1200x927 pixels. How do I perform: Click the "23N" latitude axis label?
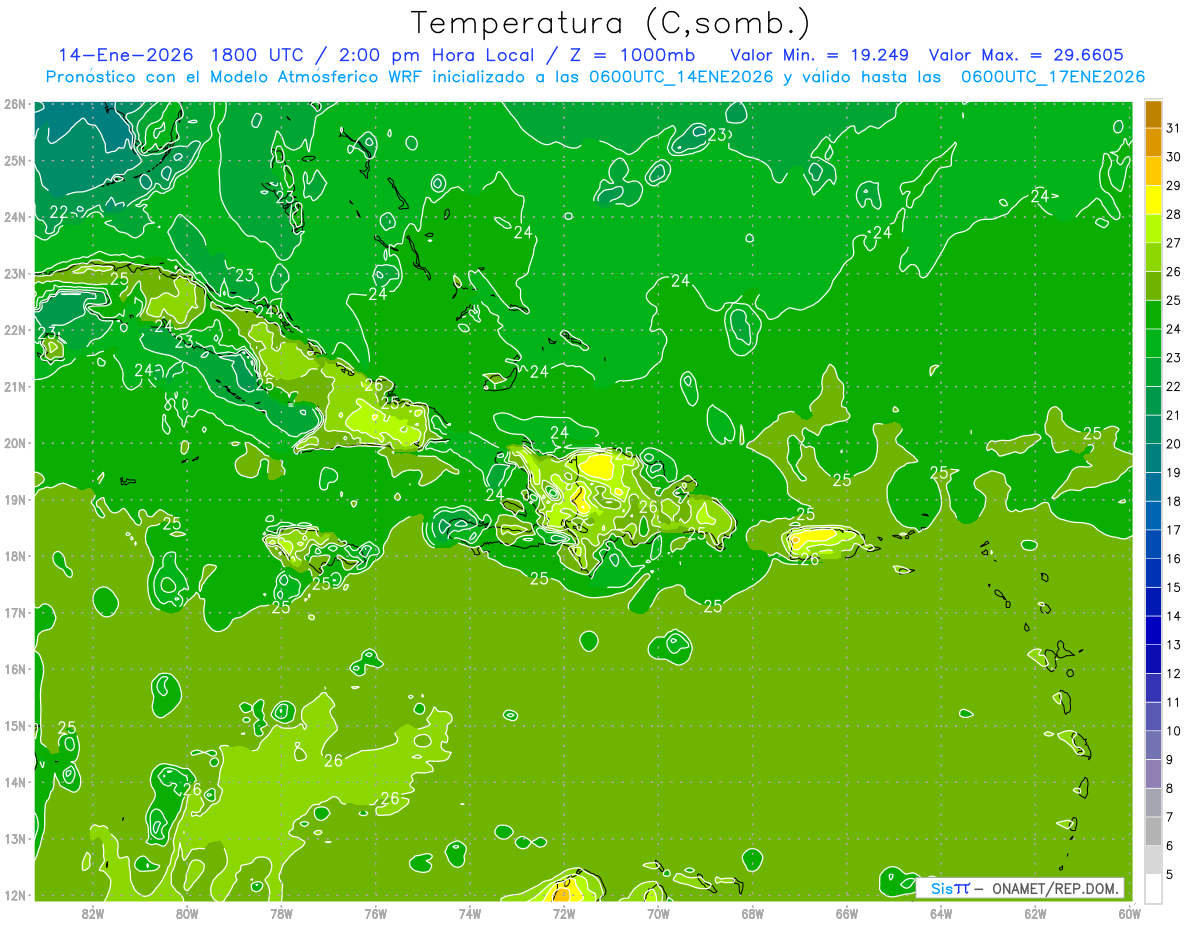[x=14, y=274]
